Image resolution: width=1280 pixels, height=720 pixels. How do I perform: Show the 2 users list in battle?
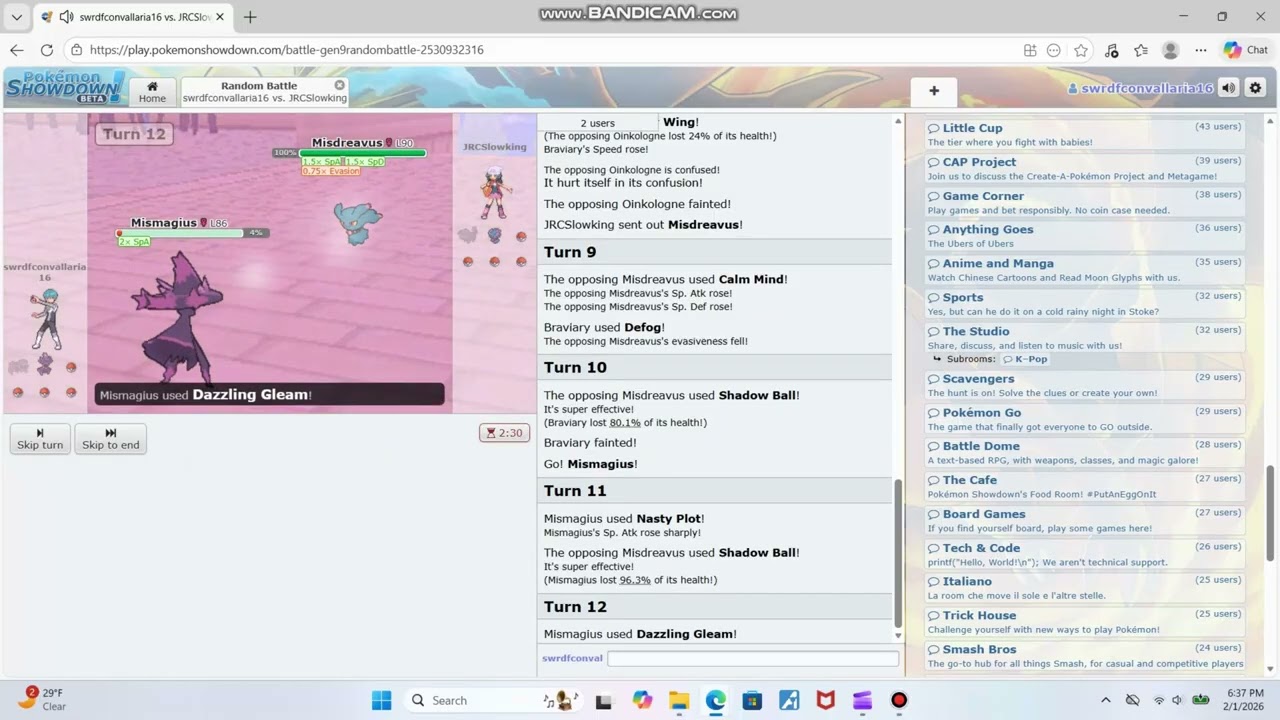tap(597, 123)
